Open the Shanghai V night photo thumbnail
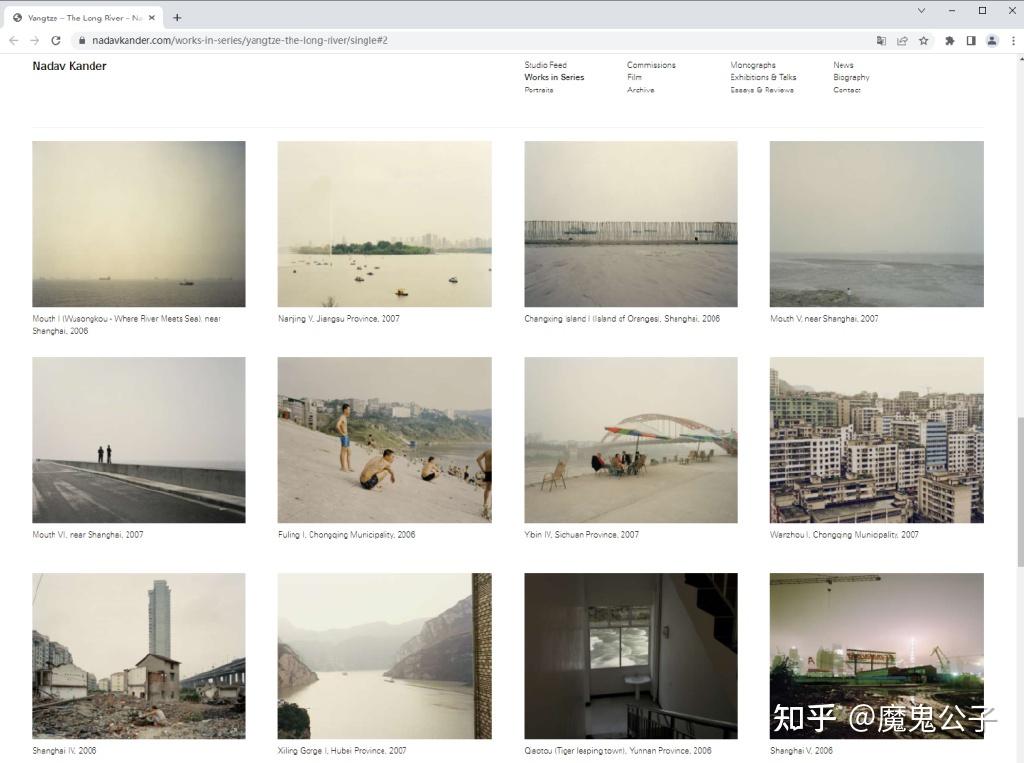 coord(876,656)
